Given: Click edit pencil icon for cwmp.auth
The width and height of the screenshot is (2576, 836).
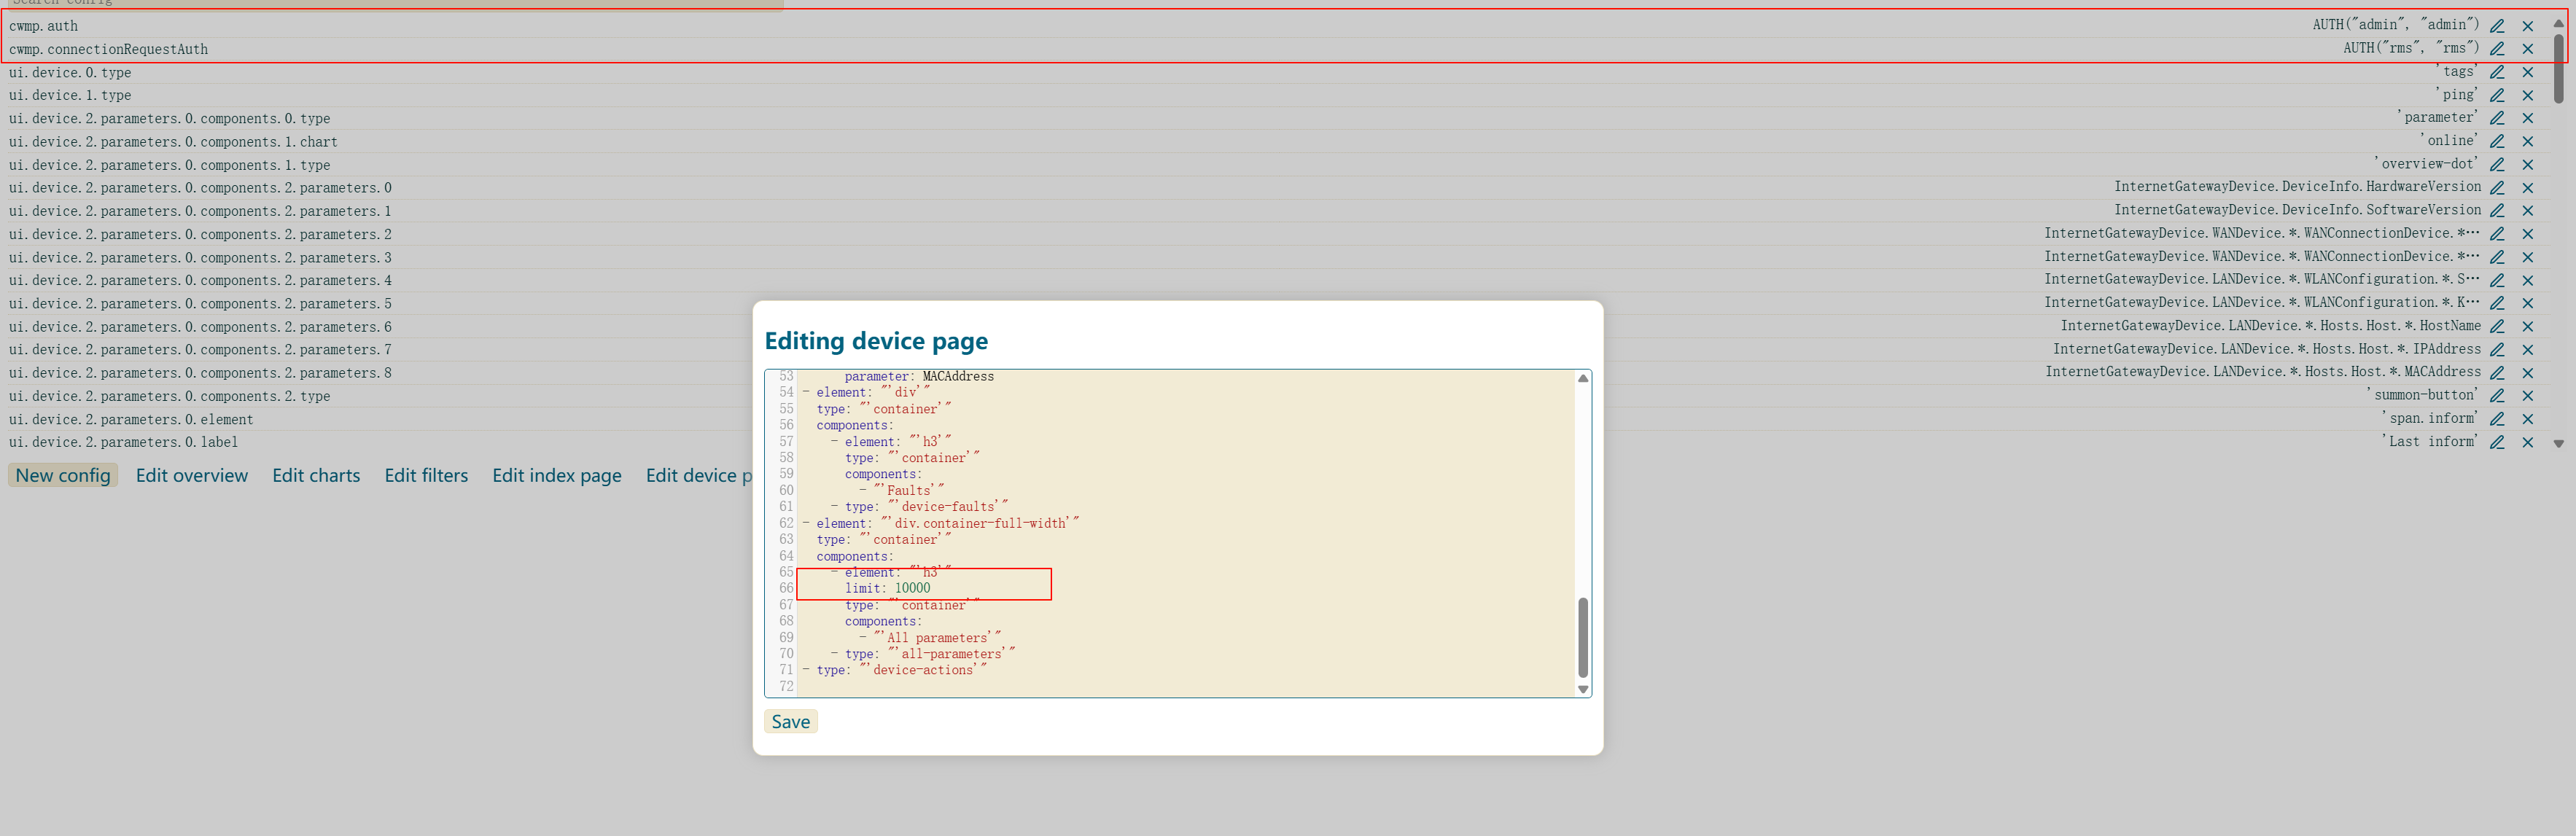Looking at the screenshot, I should pos(2496,26).
